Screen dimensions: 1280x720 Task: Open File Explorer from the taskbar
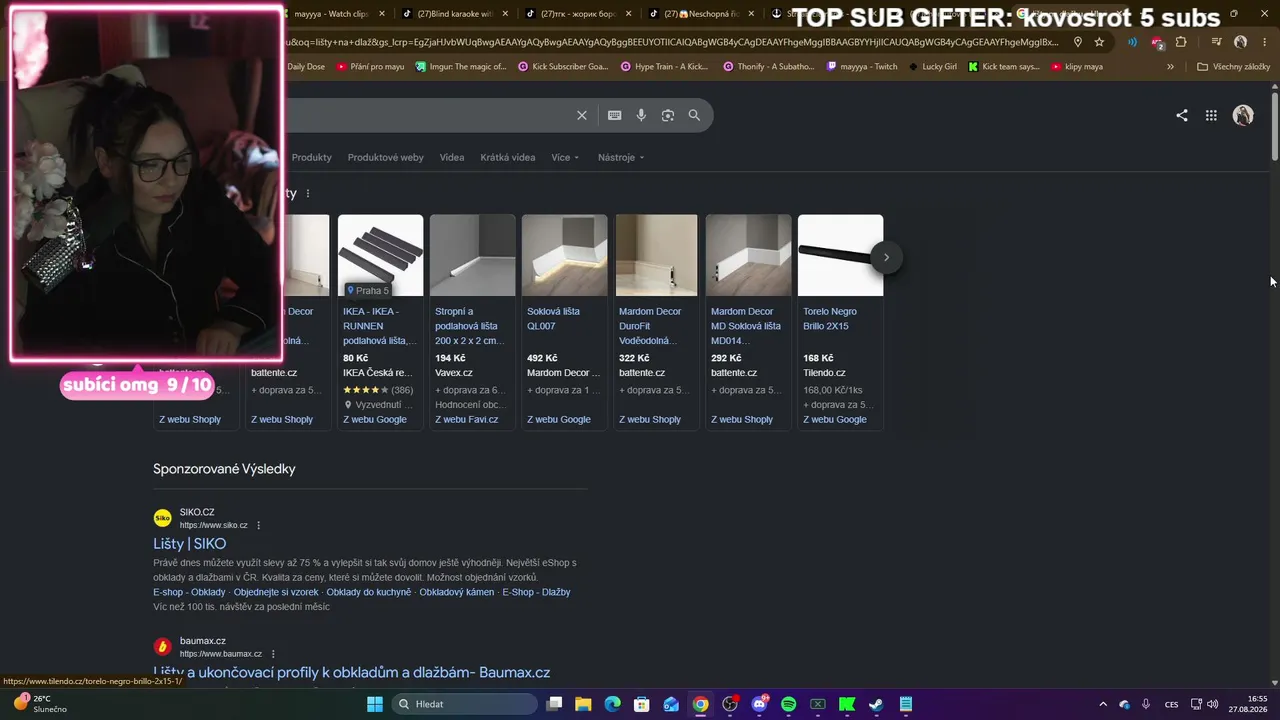(583, 704)
